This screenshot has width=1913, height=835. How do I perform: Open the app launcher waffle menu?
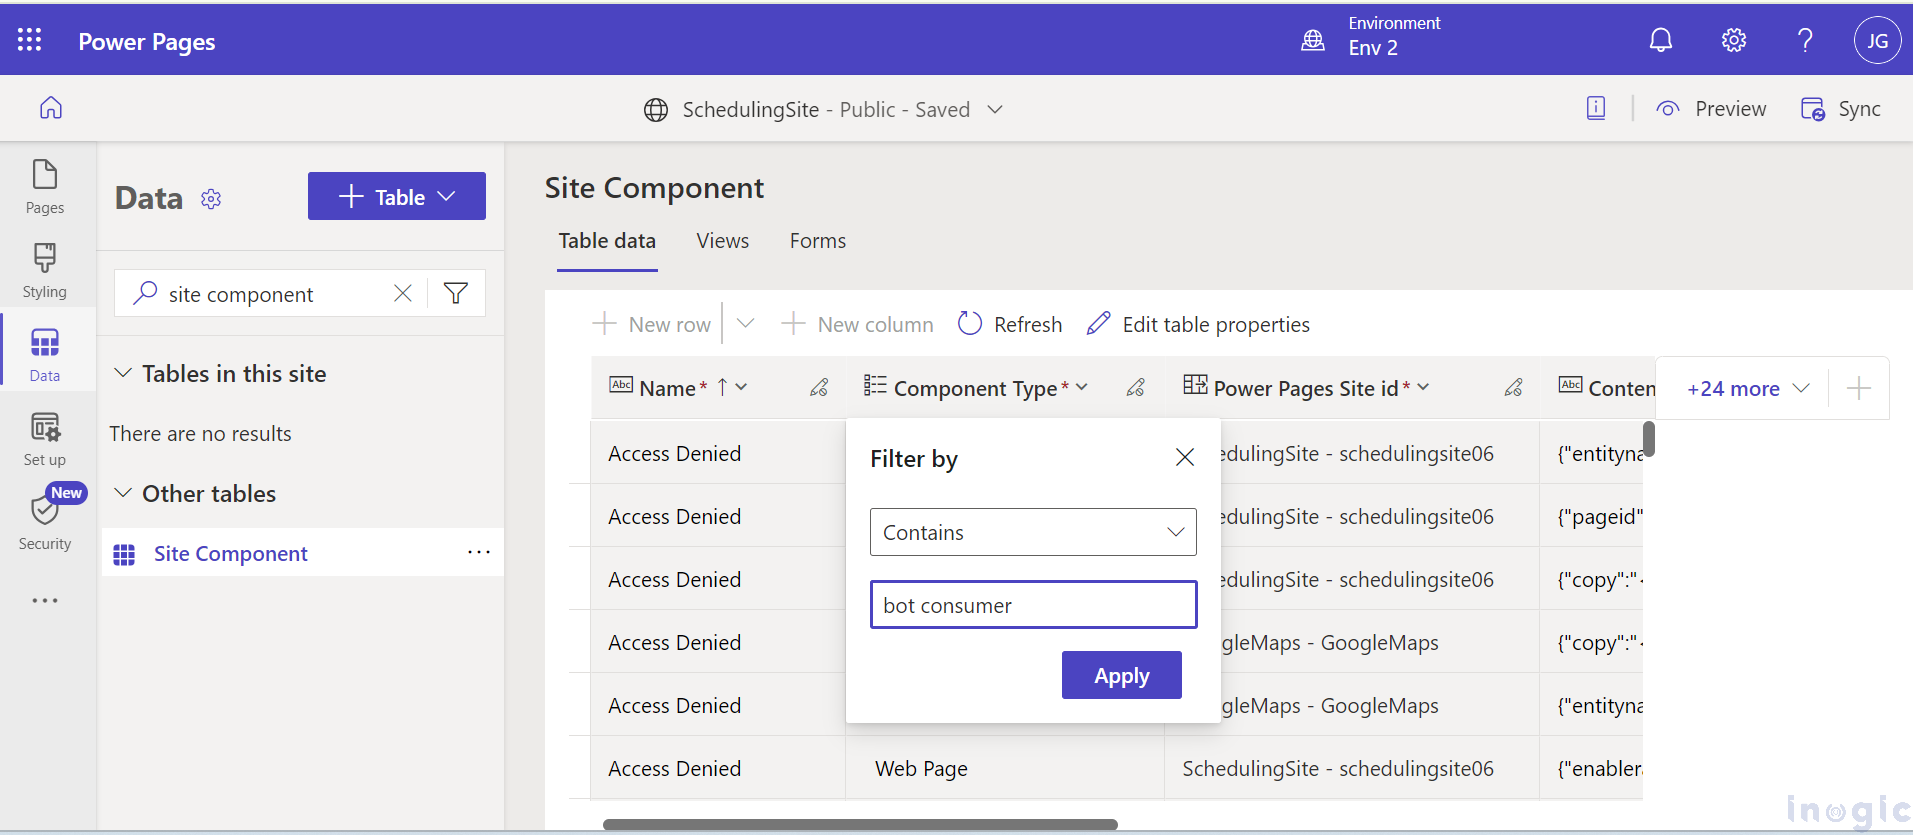point(30,40)
